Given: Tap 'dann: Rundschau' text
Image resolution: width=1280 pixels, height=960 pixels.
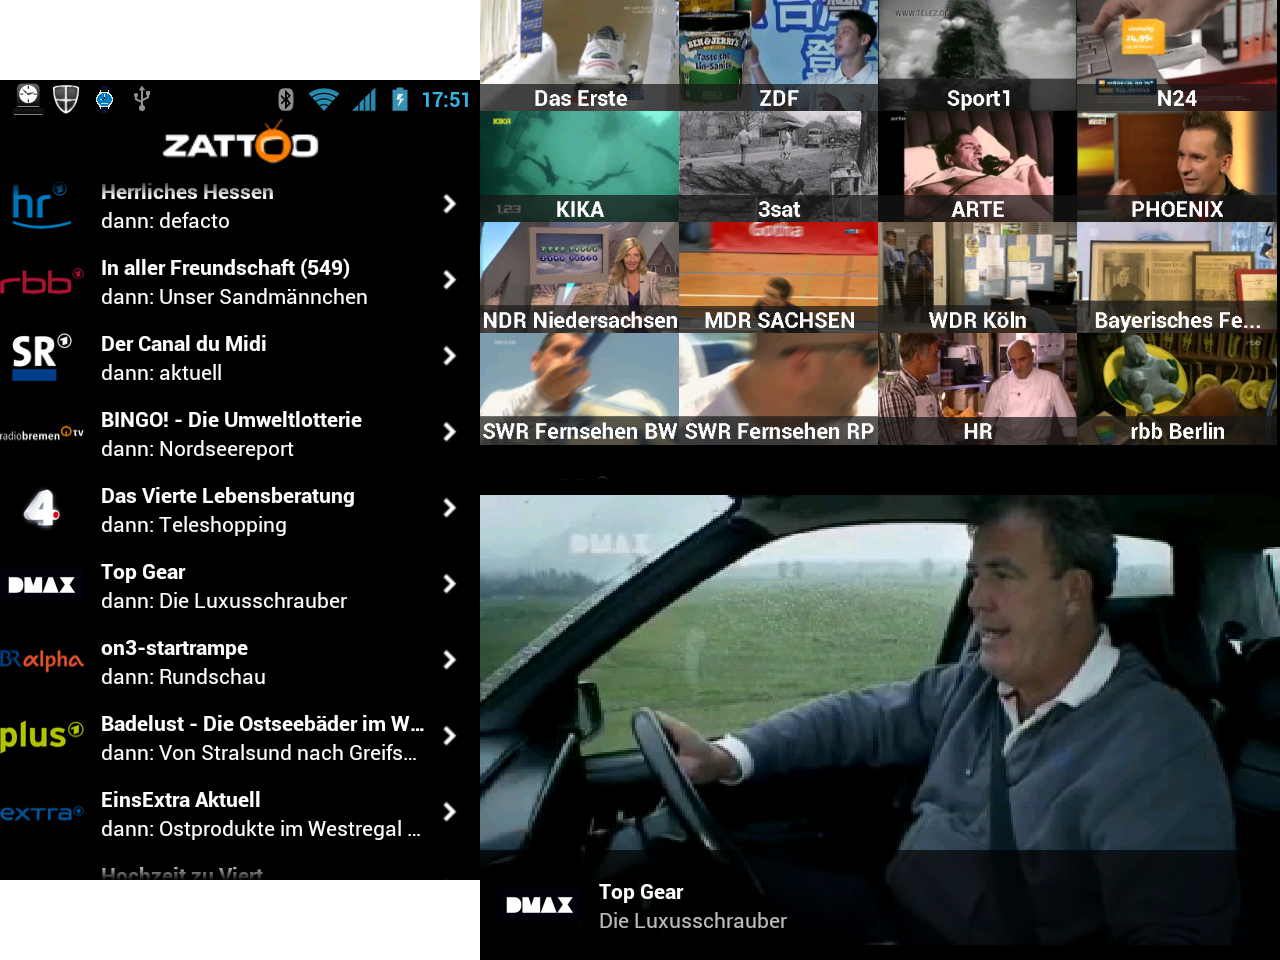Looking at the screenshot, I should (183, 677).
